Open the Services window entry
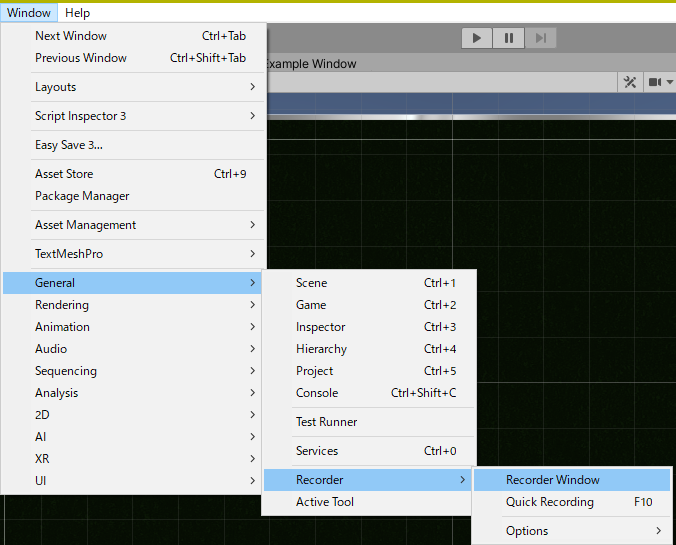This screenshot has height=545, width=676. [369, 451]
